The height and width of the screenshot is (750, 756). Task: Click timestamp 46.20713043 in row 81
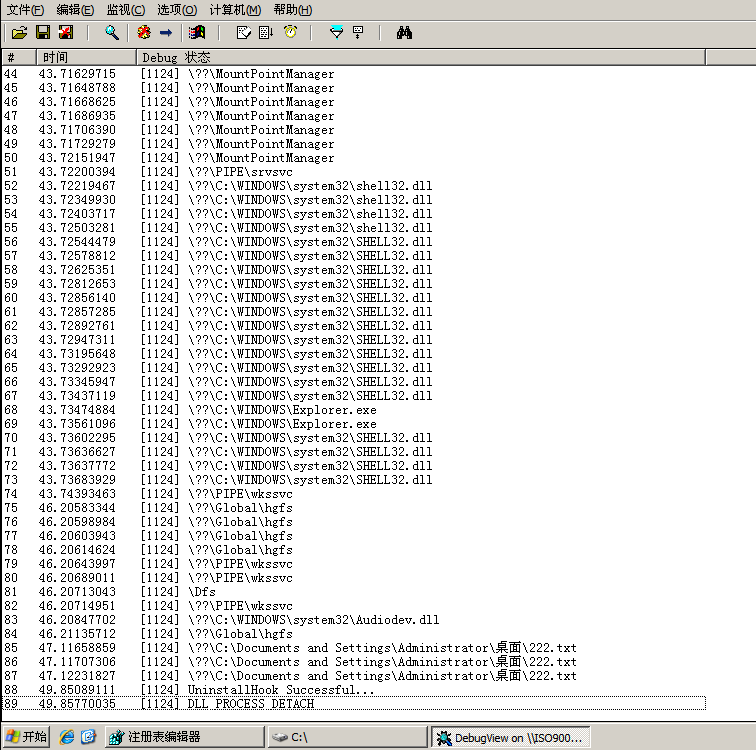coord(77,591)
